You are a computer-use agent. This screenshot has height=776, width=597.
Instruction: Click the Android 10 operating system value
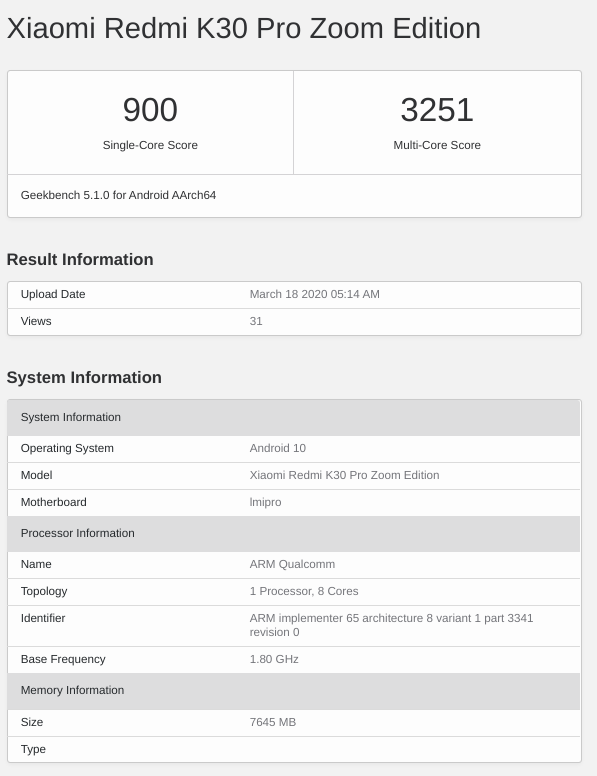(278, 448)
